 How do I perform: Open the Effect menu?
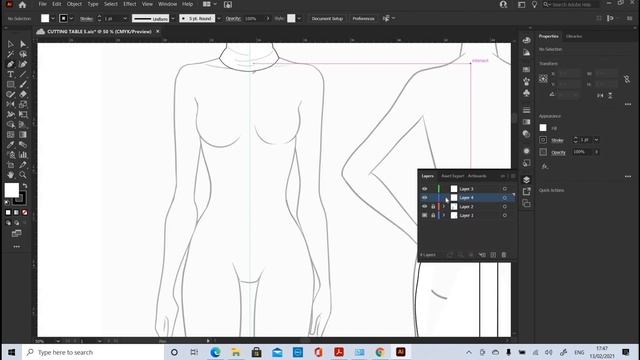tap(130, 4)
